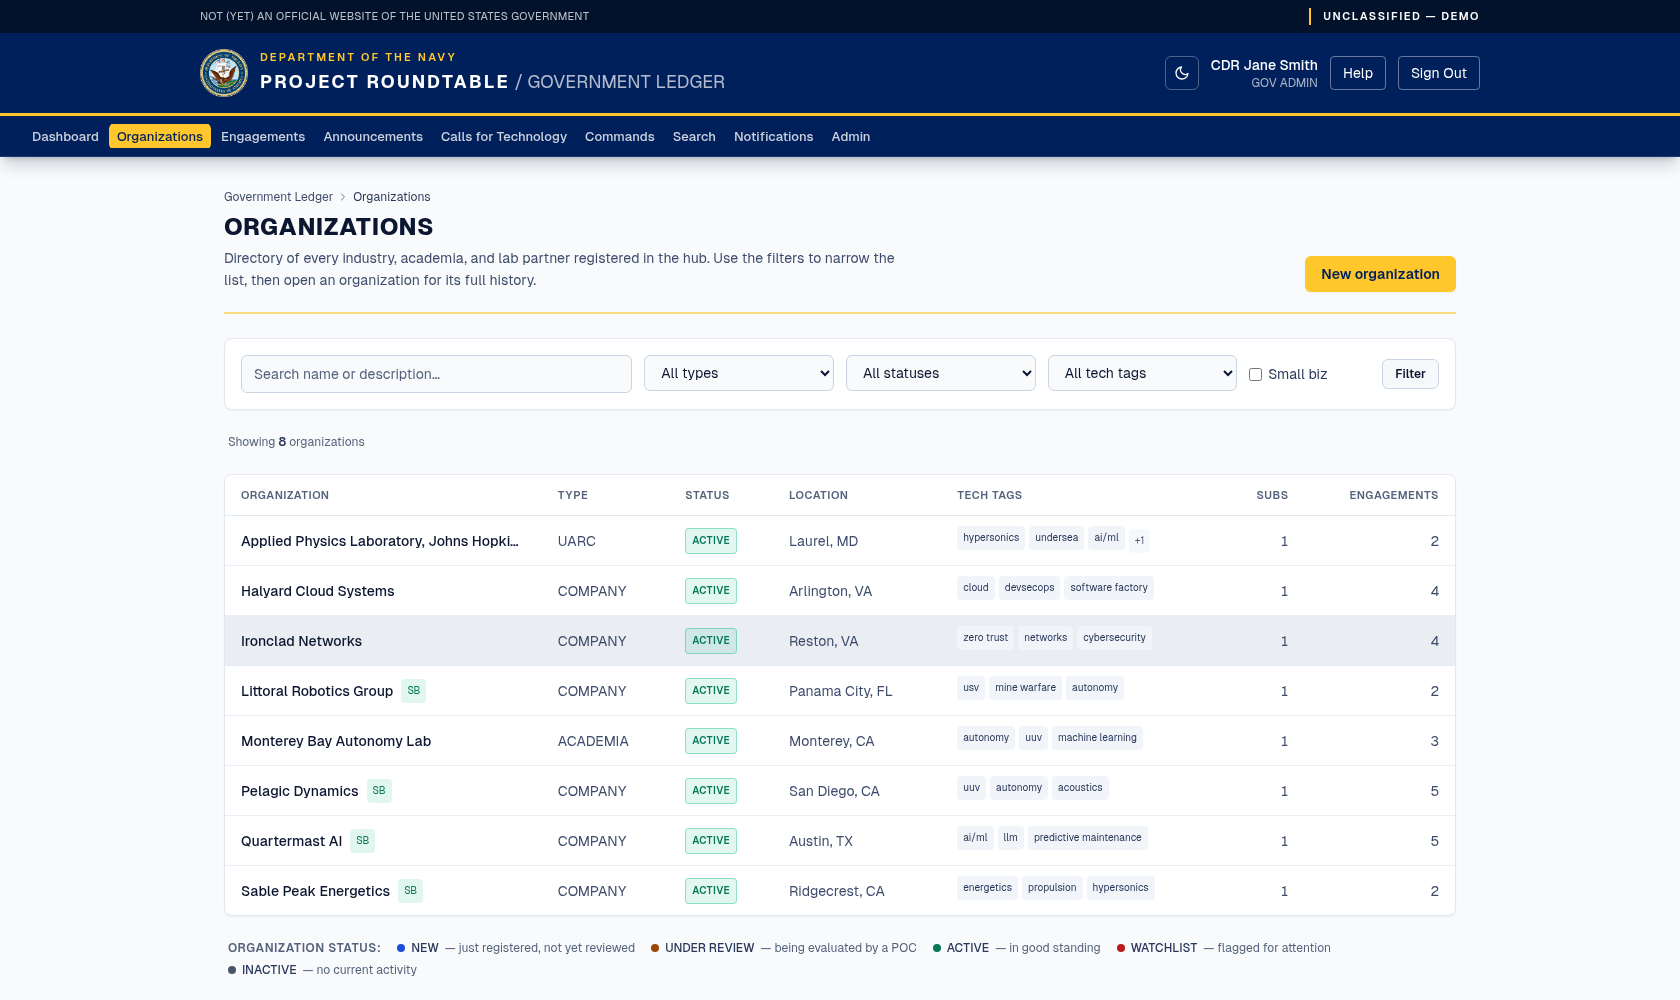
Task: Click the Help button
Action: (1358, 73)
